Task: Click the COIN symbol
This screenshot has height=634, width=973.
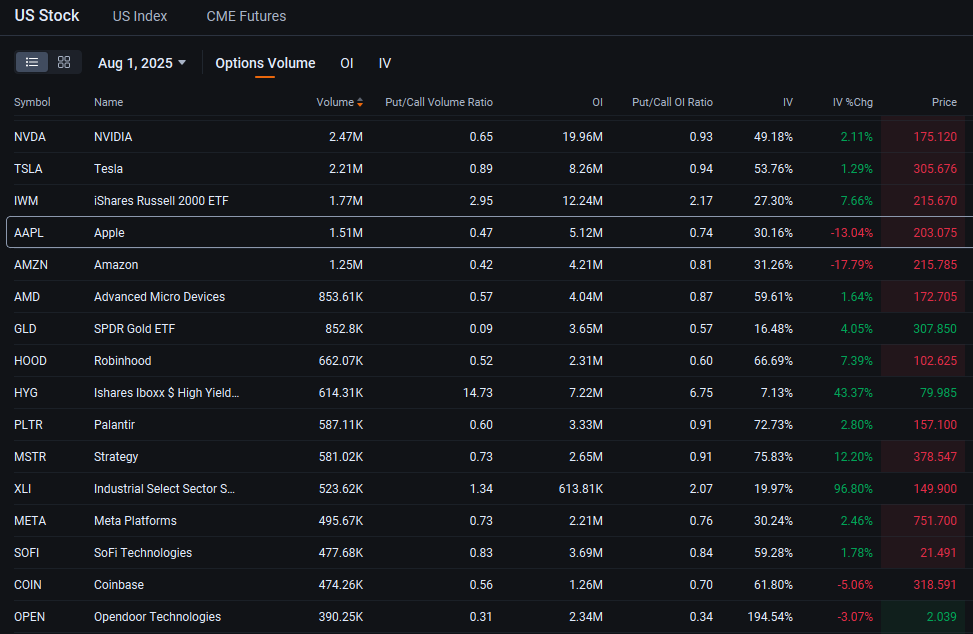Action: 27,585
